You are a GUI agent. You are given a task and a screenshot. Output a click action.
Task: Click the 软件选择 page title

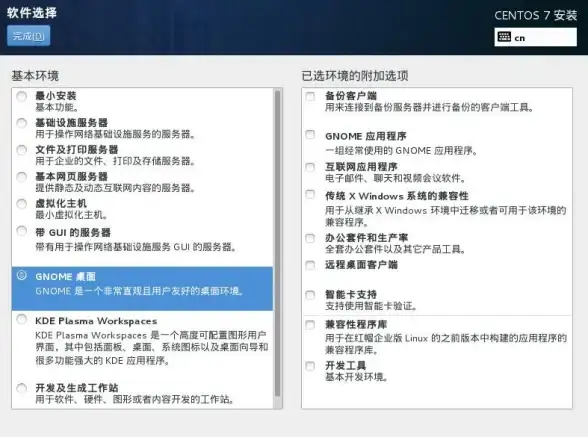[x=32, y=13]
